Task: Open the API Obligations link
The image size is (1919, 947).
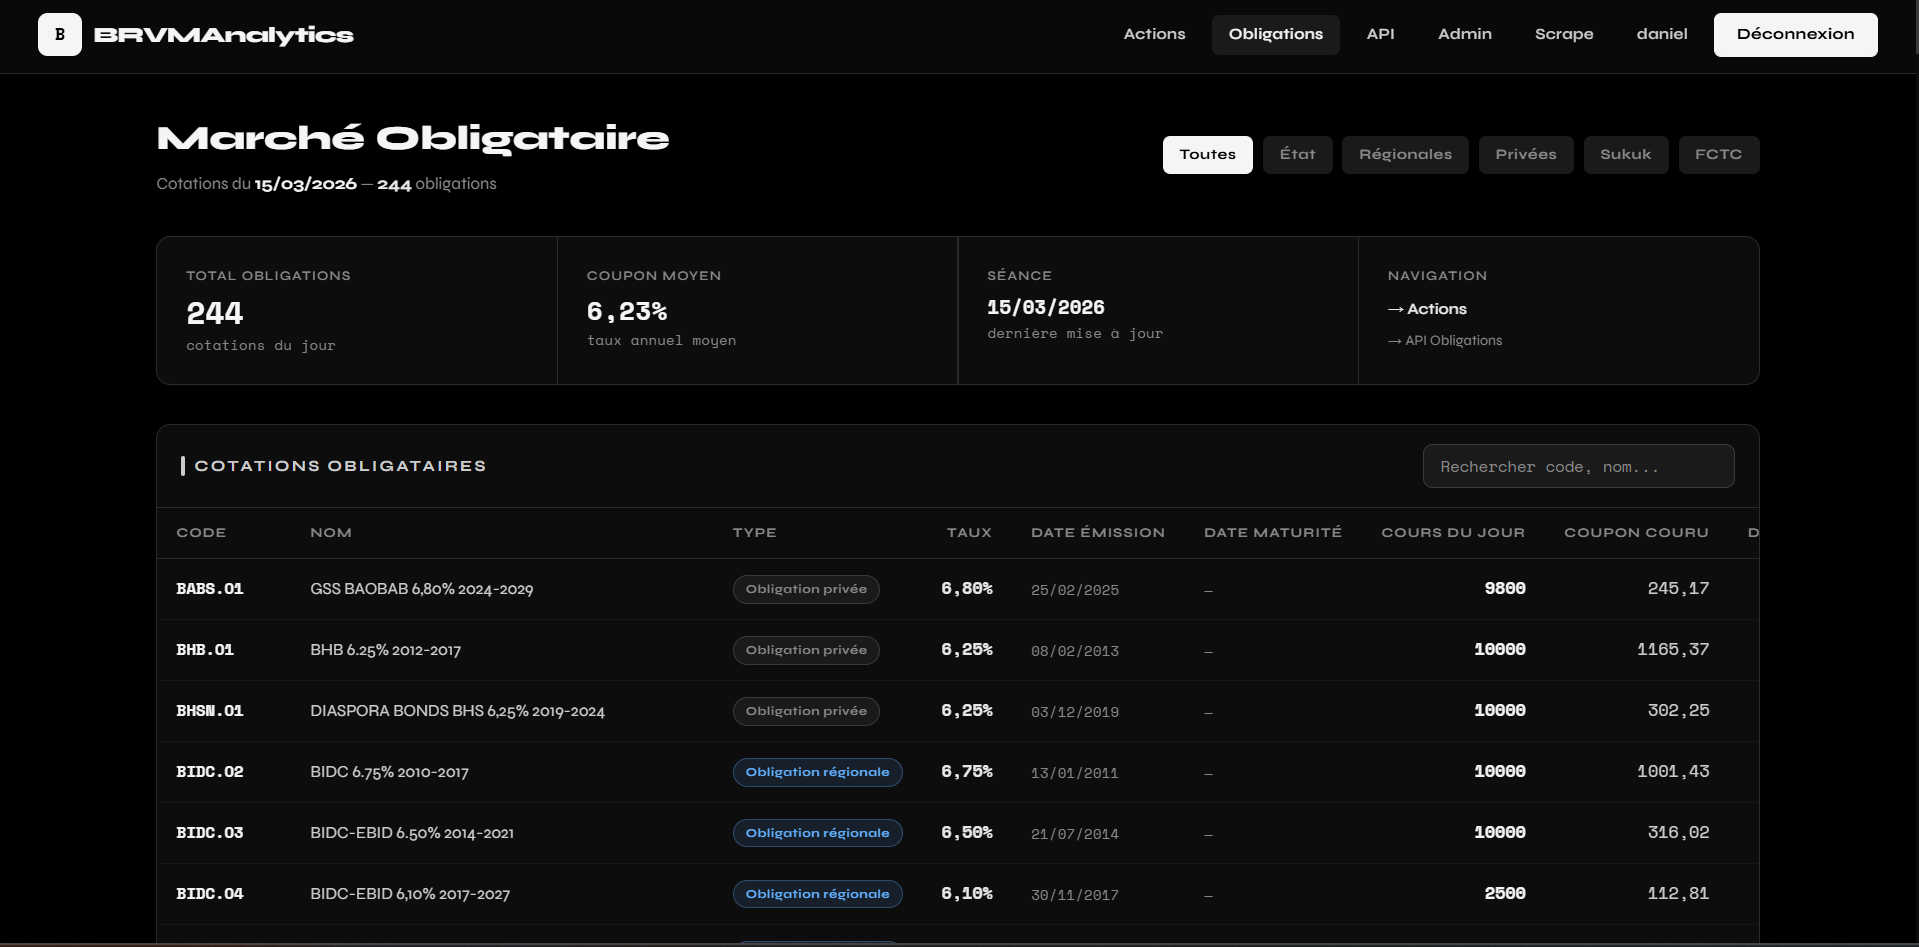Action: 1445,341
